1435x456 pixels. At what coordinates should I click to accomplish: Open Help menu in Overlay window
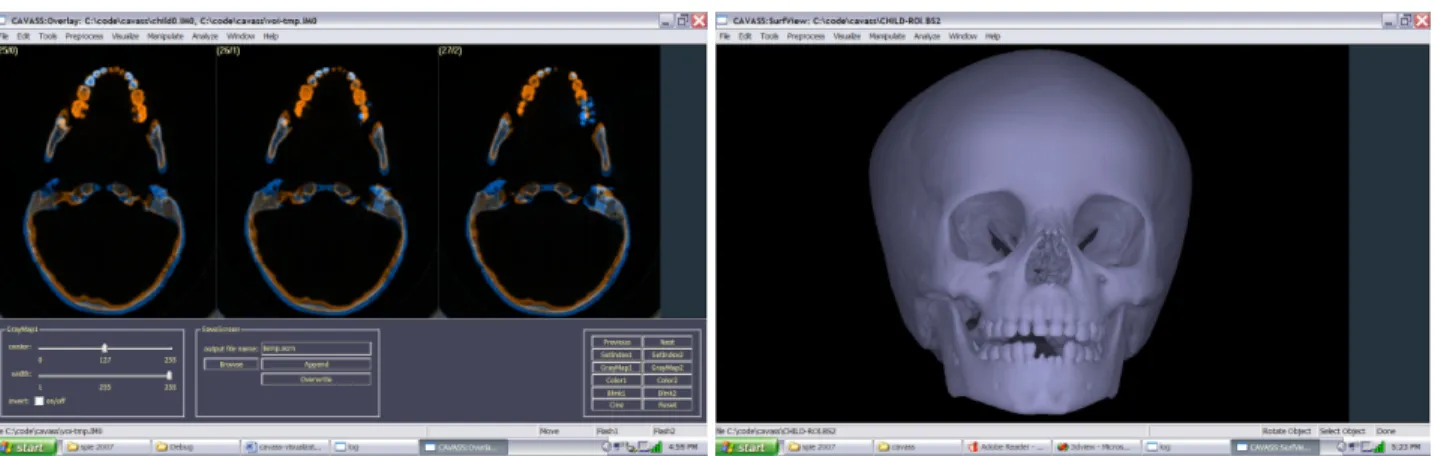pos(271,36)
